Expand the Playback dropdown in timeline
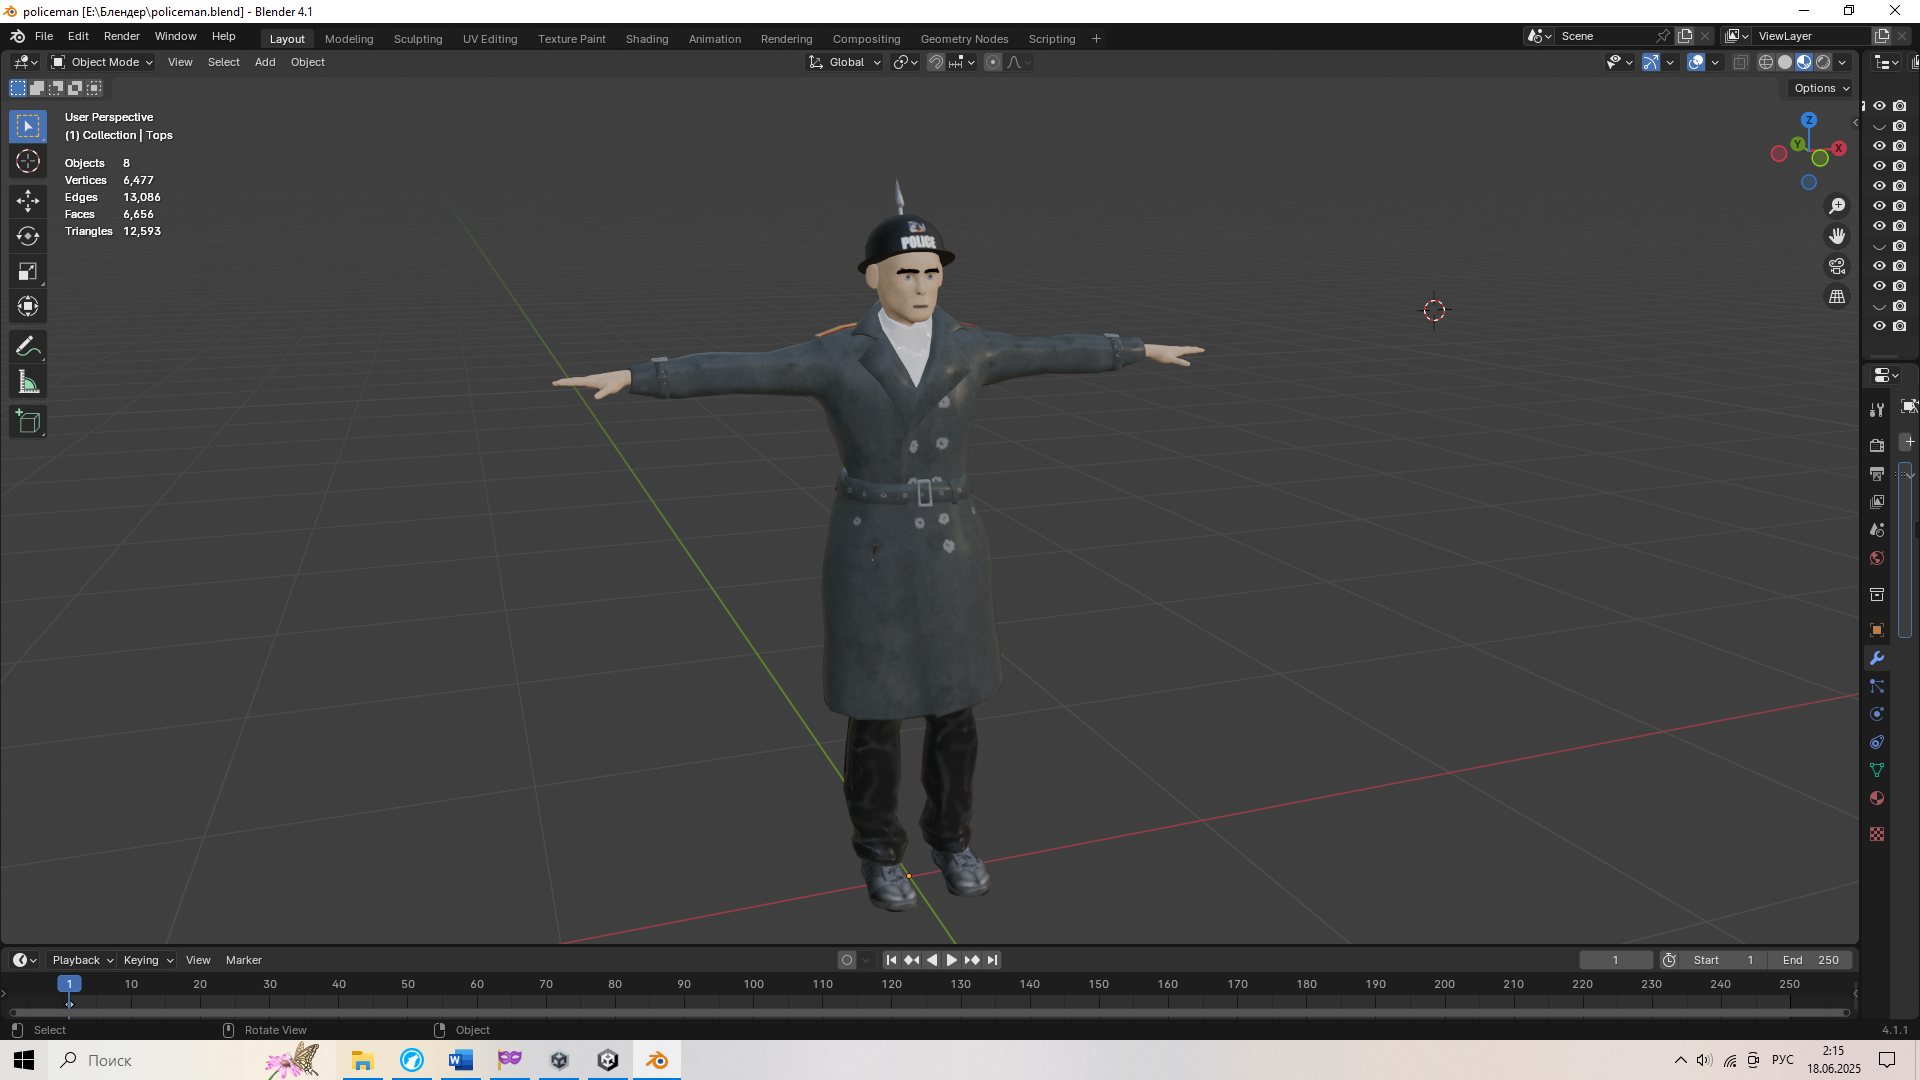The height and width of the screenshot is (1080, 1920). pyautogui.click(x=82, y=960)
